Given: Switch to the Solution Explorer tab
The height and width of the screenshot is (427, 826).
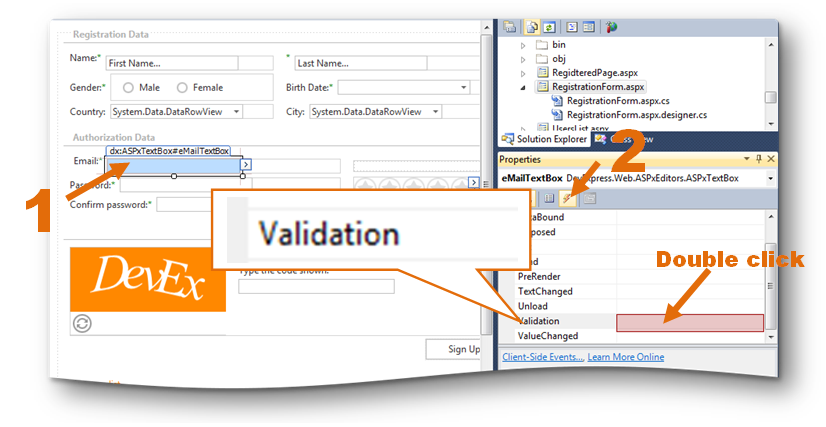Looking at the screenshot, I should 545,139.
